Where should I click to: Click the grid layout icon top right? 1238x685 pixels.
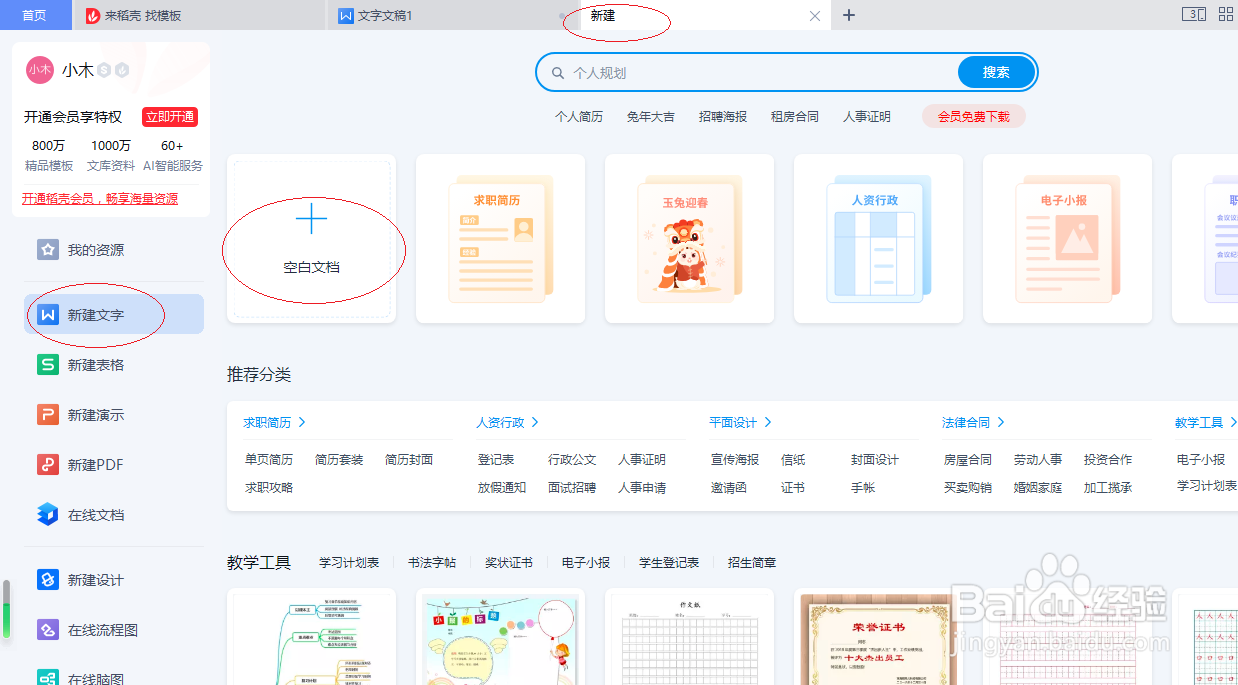tap(1225, 14)
